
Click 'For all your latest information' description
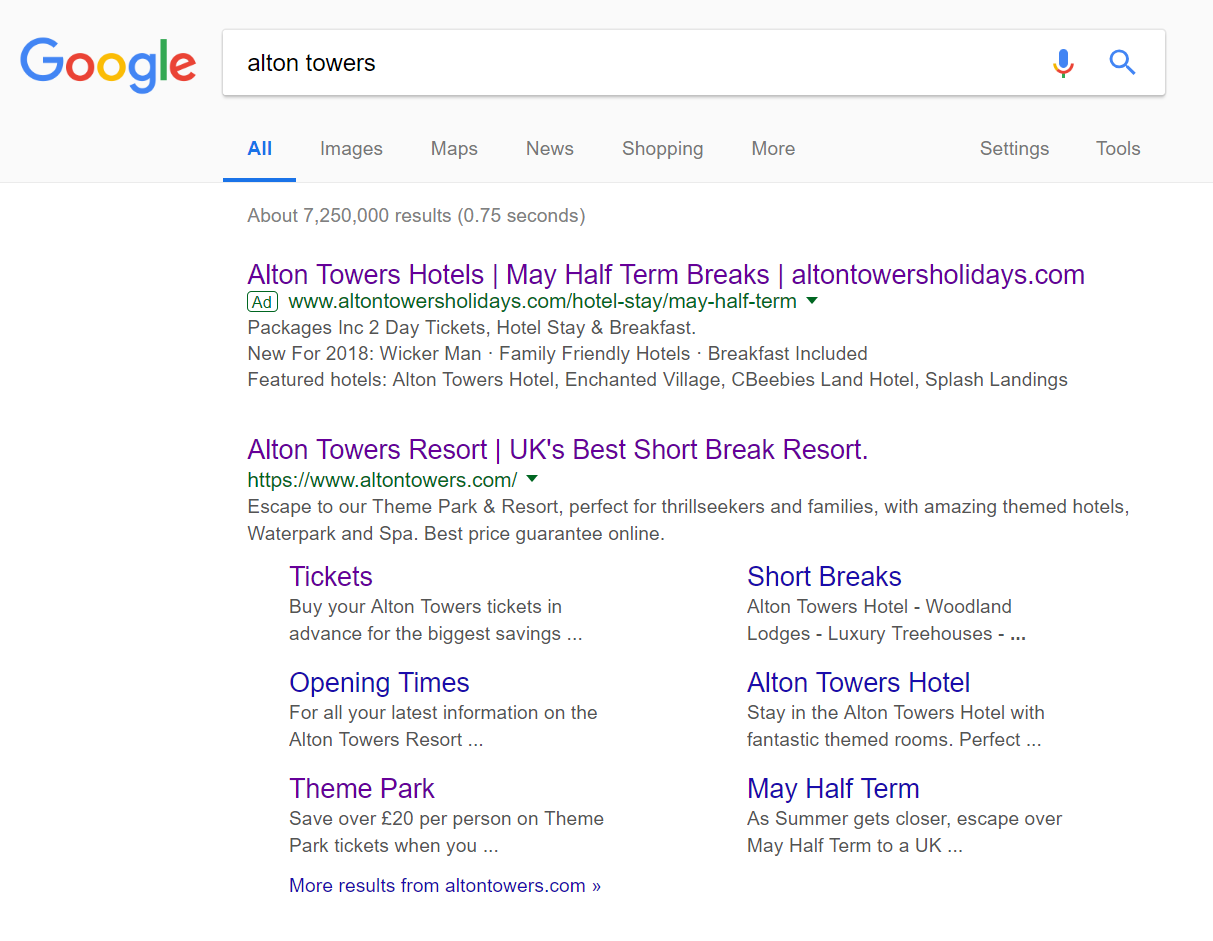coord(443,726)
